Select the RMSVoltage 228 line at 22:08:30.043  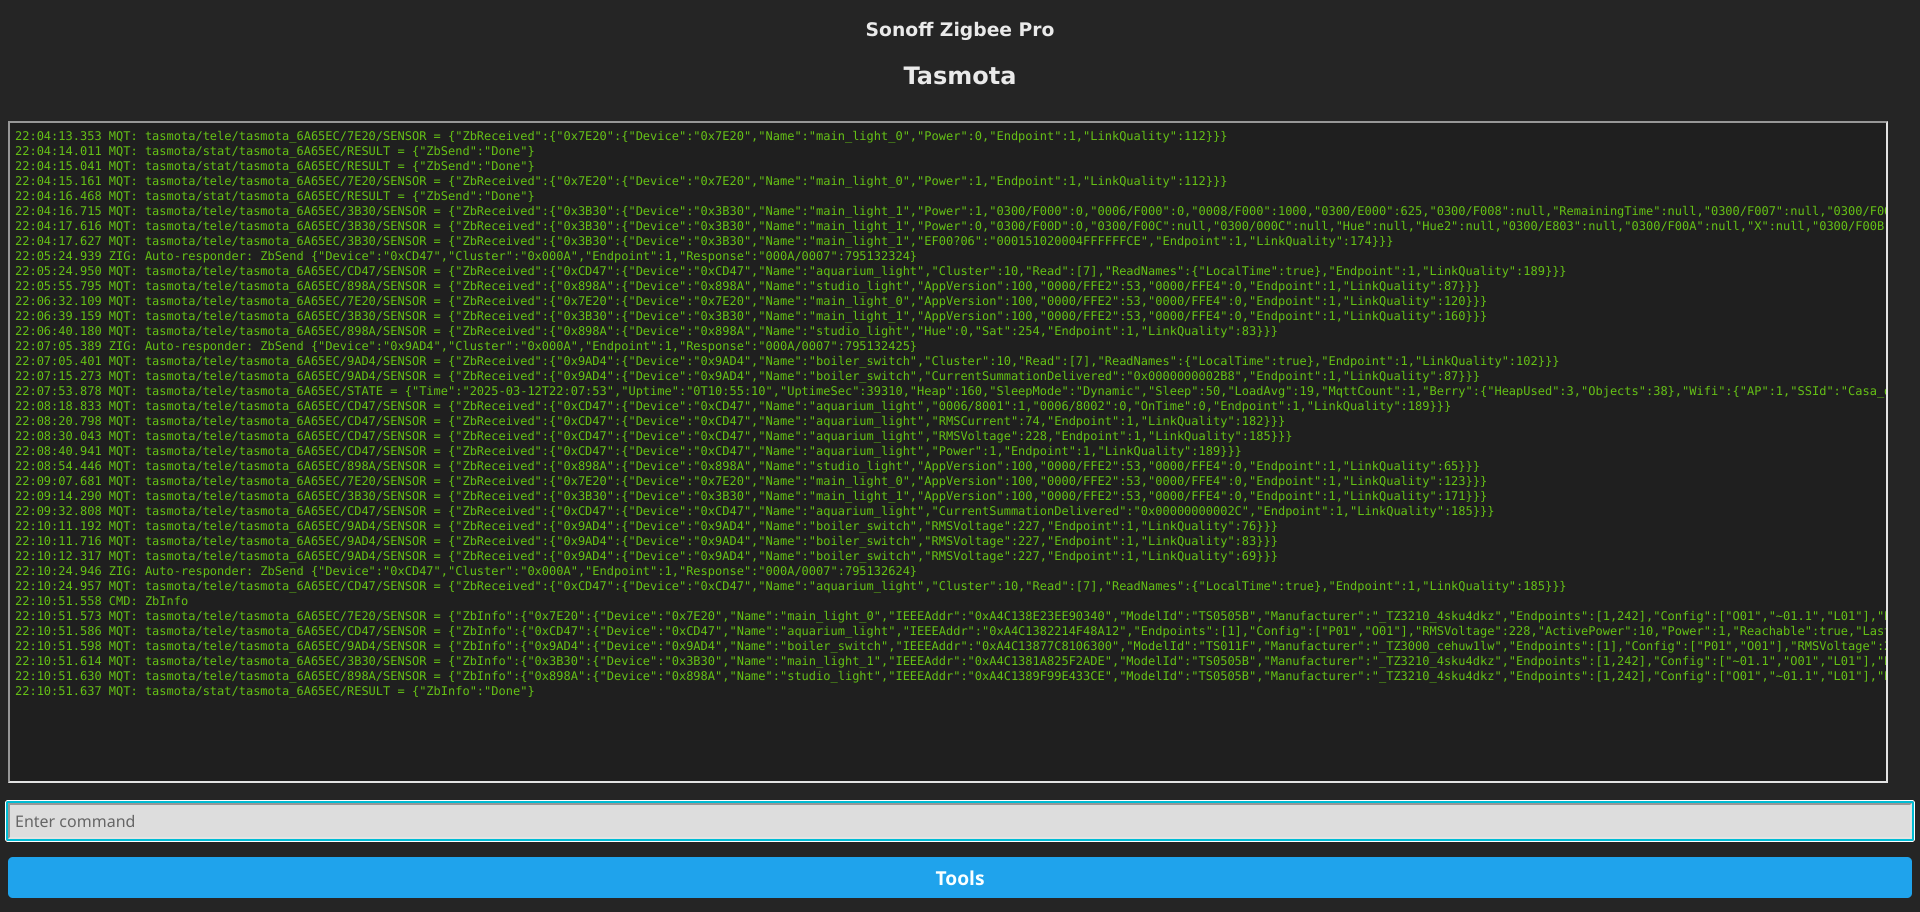653,436
